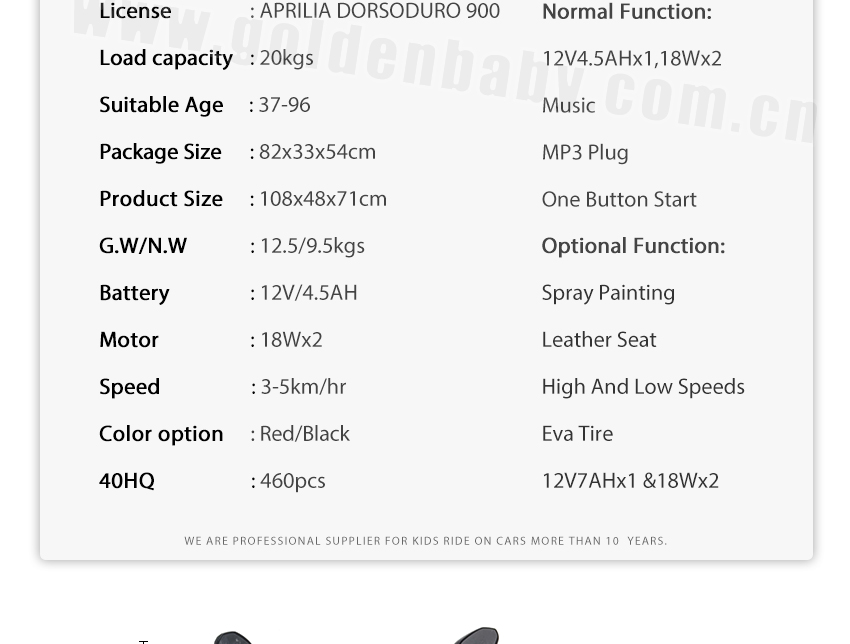Screen dimensions: 850x644
Task: Click the Suitable Age 37-96 value
Action: click(285, 105)
